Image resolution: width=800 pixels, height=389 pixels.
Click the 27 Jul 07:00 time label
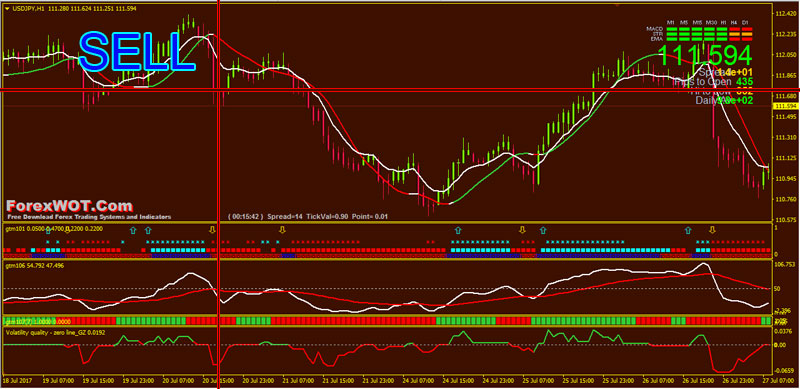(780, 381)
